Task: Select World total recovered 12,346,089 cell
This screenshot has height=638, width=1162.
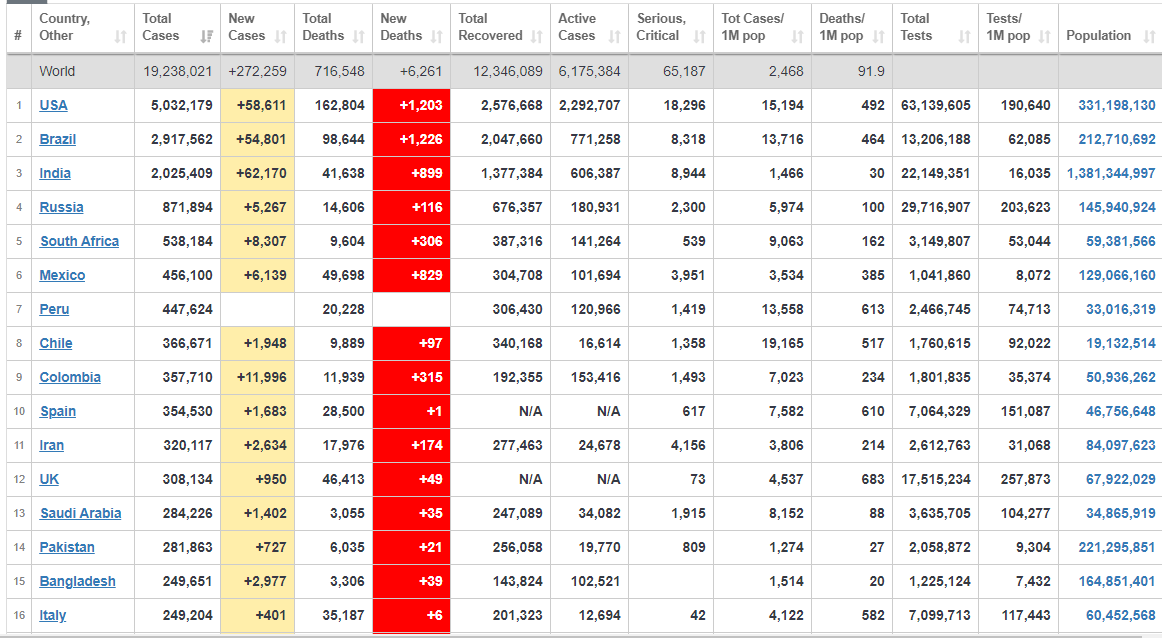Action: coord(500,71)
